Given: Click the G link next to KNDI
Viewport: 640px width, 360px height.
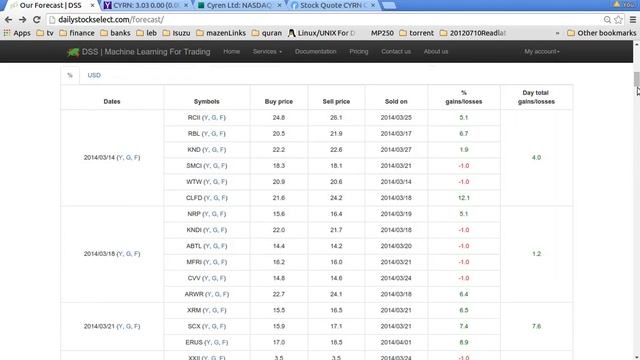Looking at the screenshot, I should click(x=215, y=230).
